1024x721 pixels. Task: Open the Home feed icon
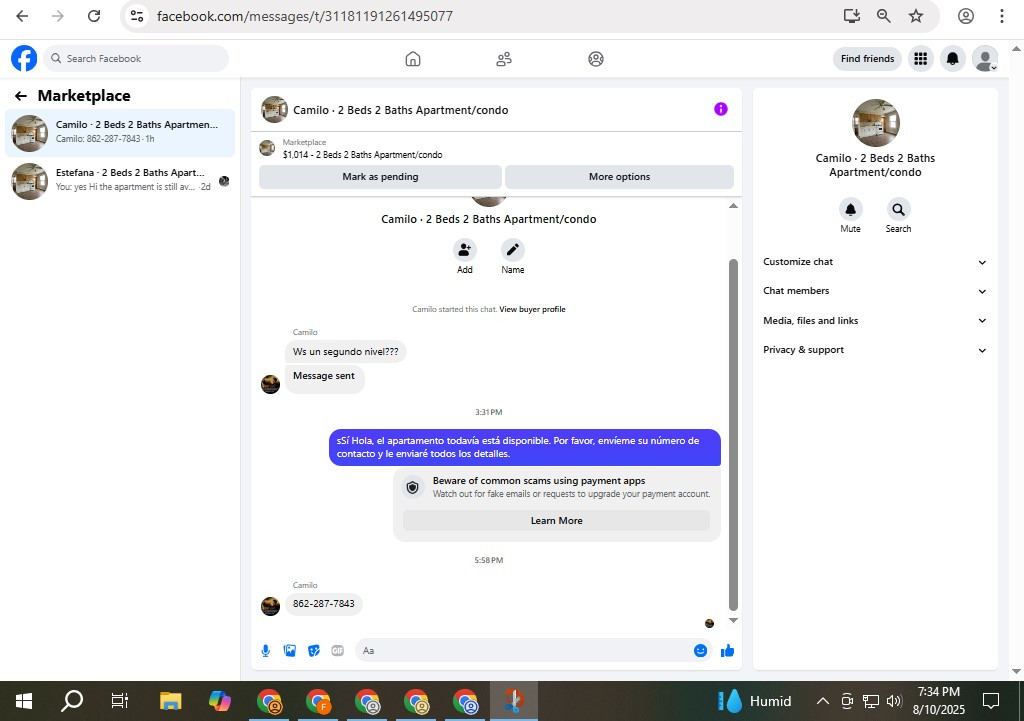(413, 59)
